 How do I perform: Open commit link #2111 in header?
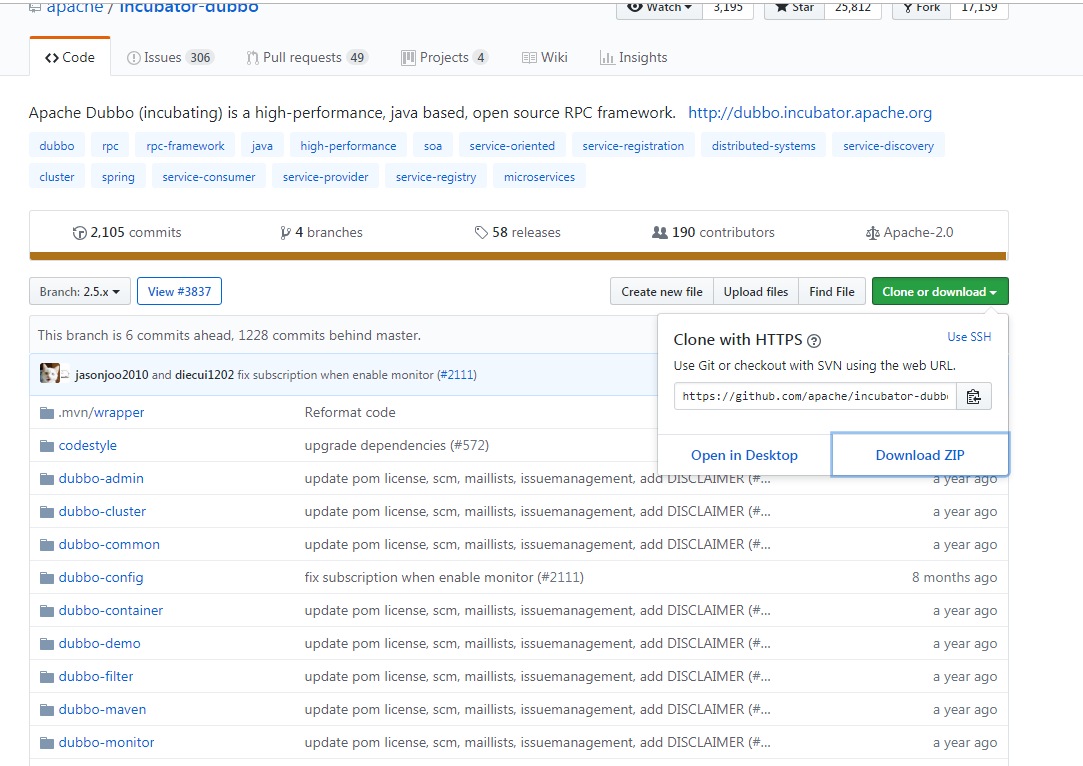pyautogui.click(x=457, y=375)
